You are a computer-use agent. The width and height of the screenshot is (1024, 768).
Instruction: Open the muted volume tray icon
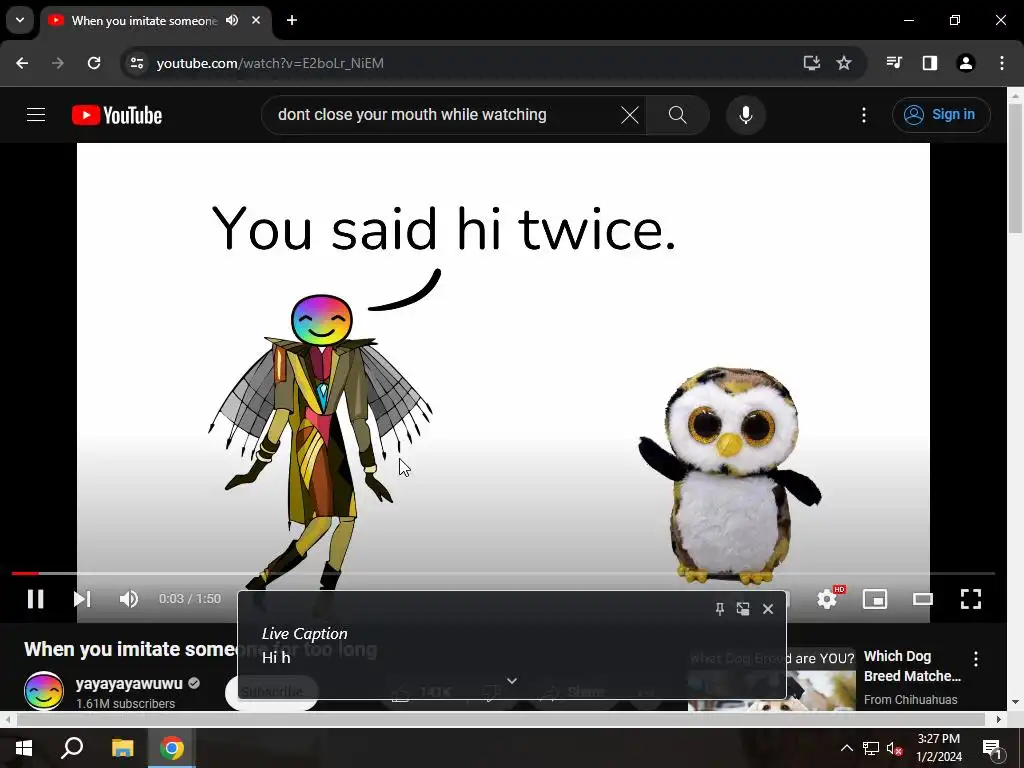click(895, 748)
